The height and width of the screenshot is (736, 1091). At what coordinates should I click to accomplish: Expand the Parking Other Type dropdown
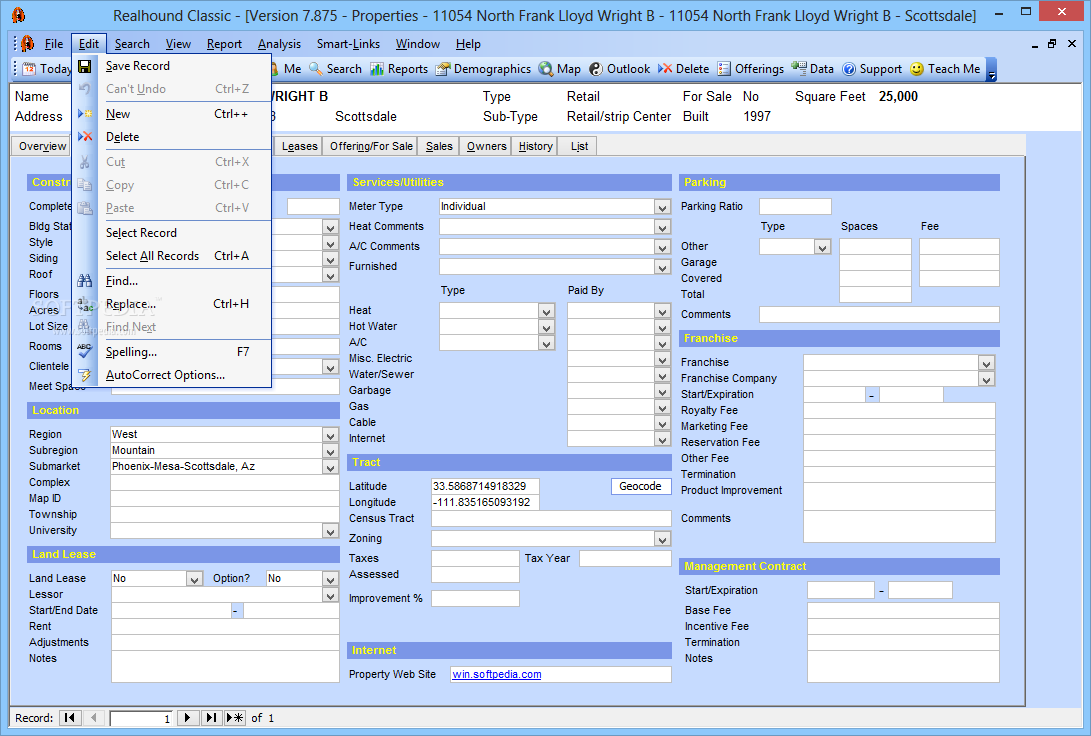[x=822, y=247]
